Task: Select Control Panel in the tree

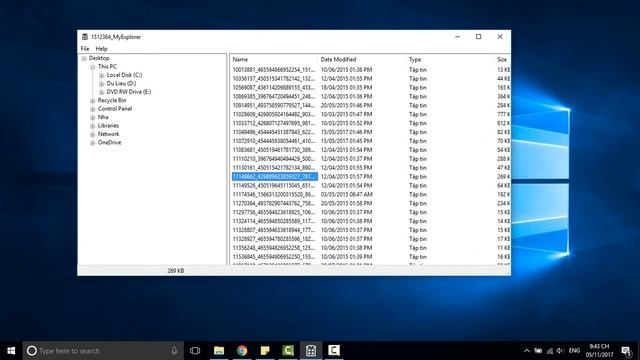Action: click(x=115, y=109)
